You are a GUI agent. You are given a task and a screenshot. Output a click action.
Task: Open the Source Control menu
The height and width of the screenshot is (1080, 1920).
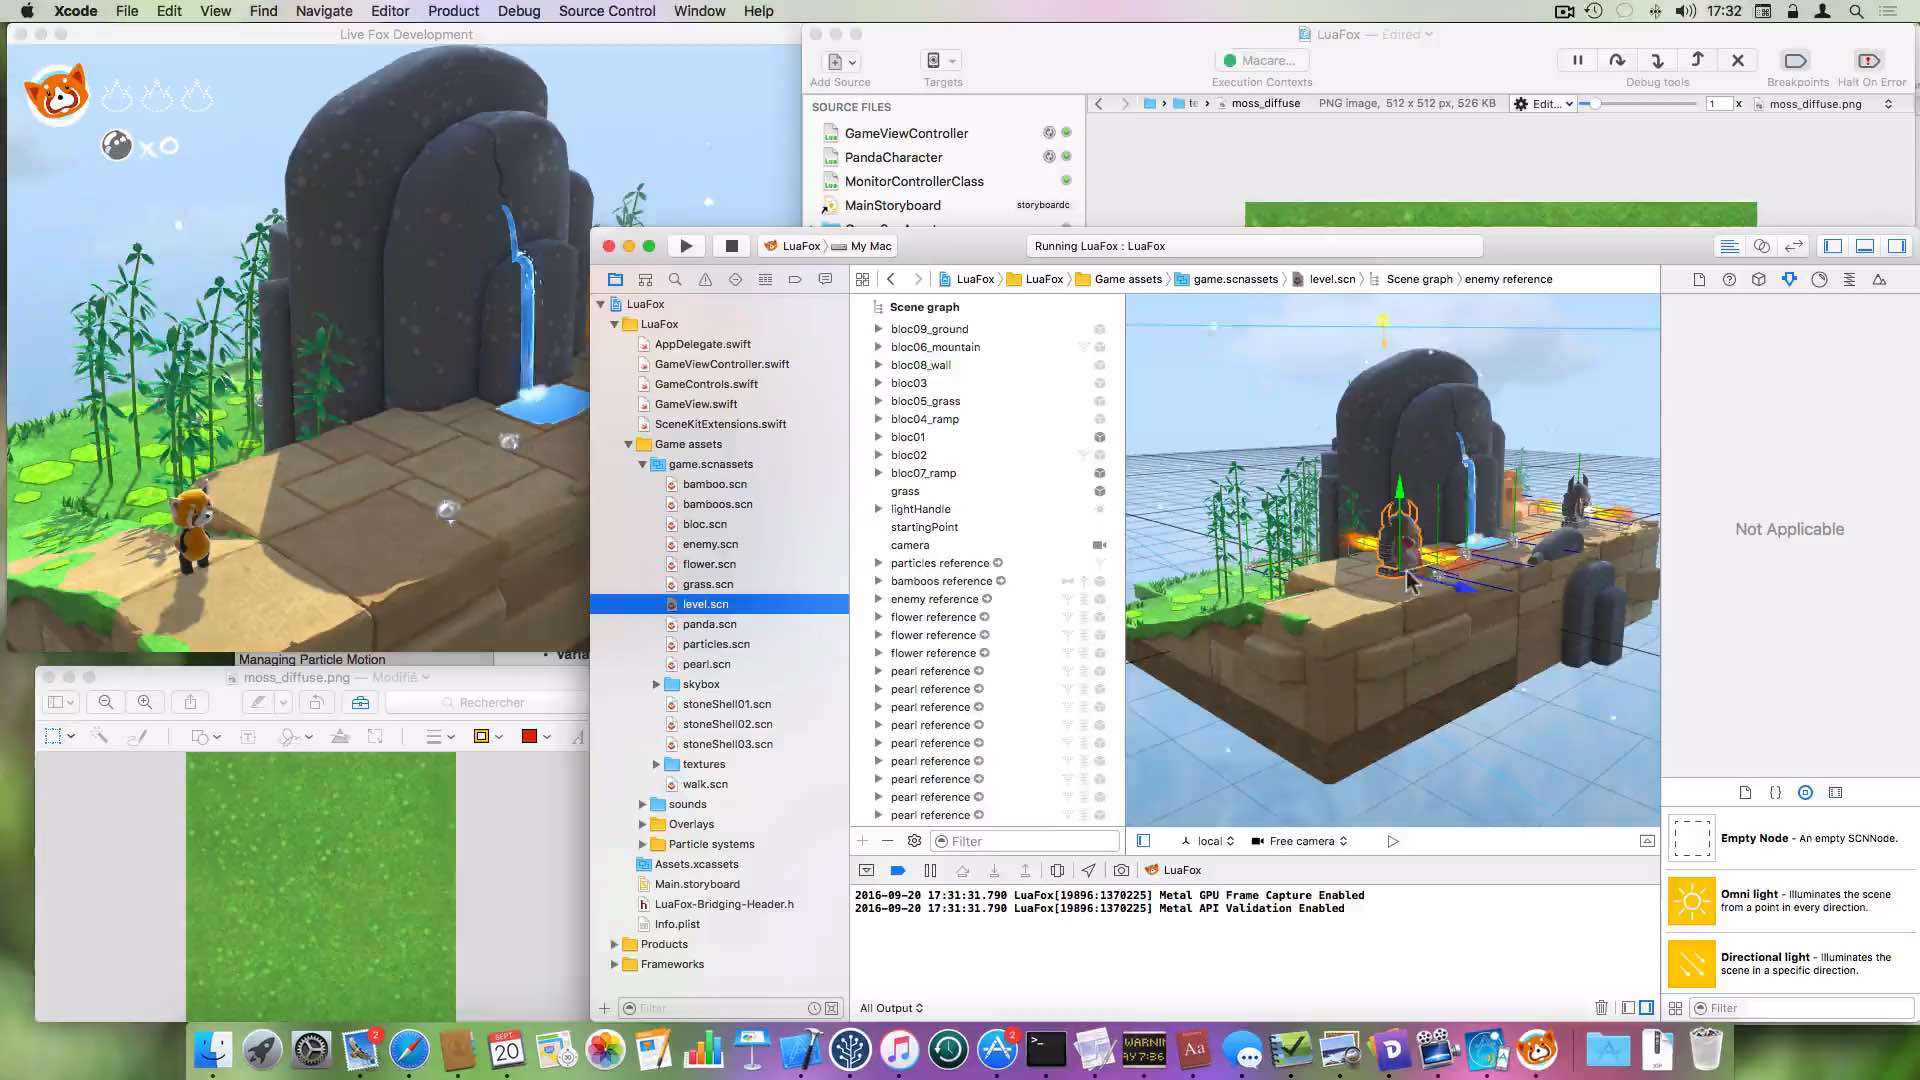coord(607,11)
